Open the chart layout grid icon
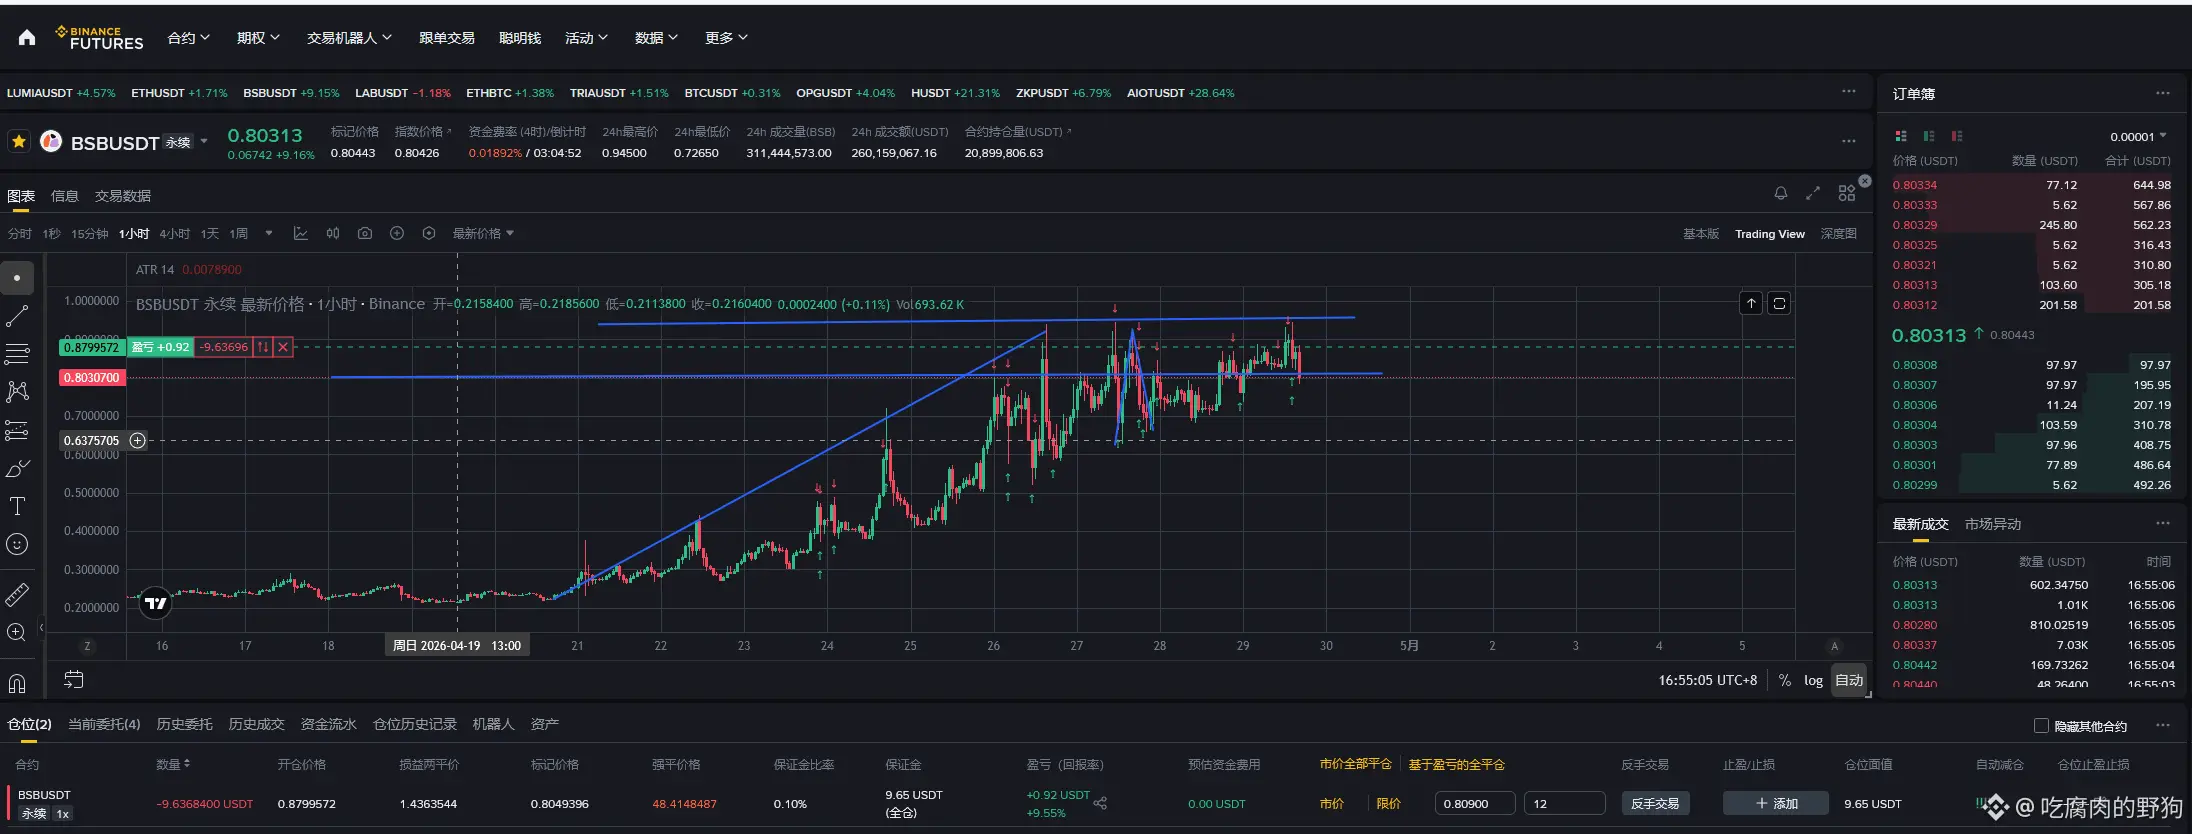 1847,193
